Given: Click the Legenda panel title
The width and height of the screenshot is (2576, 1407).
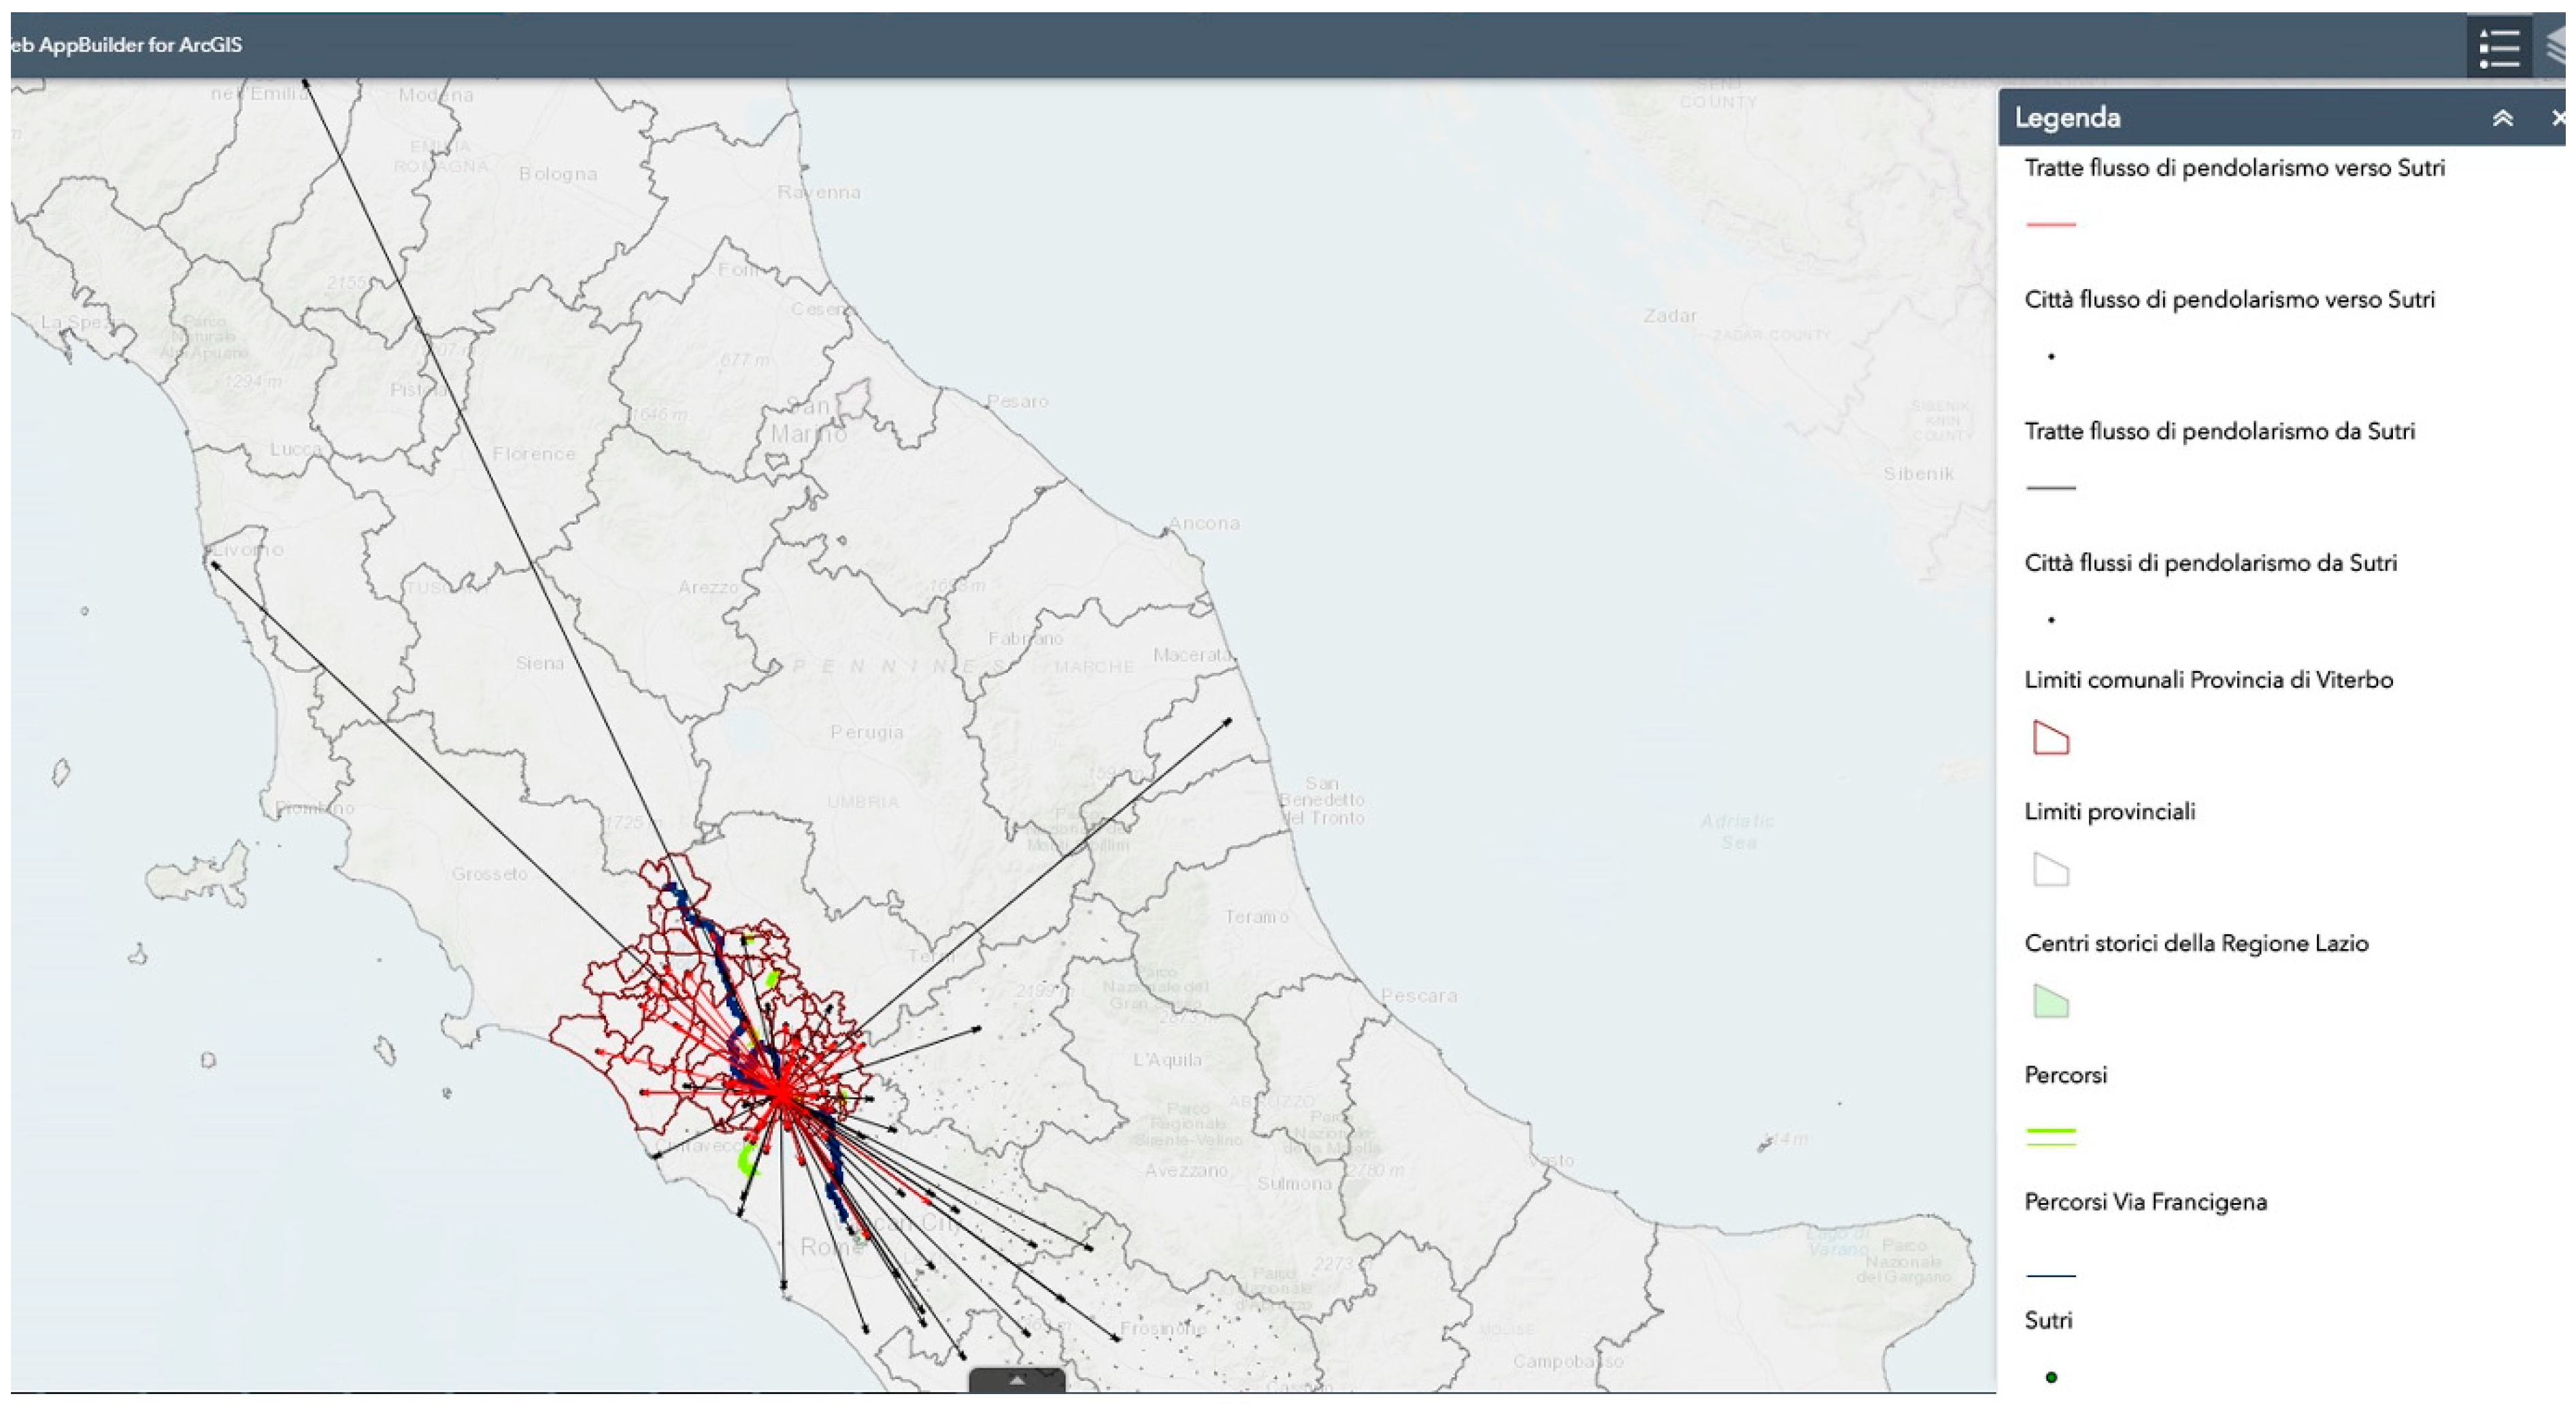Looking at the screenshot, I should [2067, 118].
